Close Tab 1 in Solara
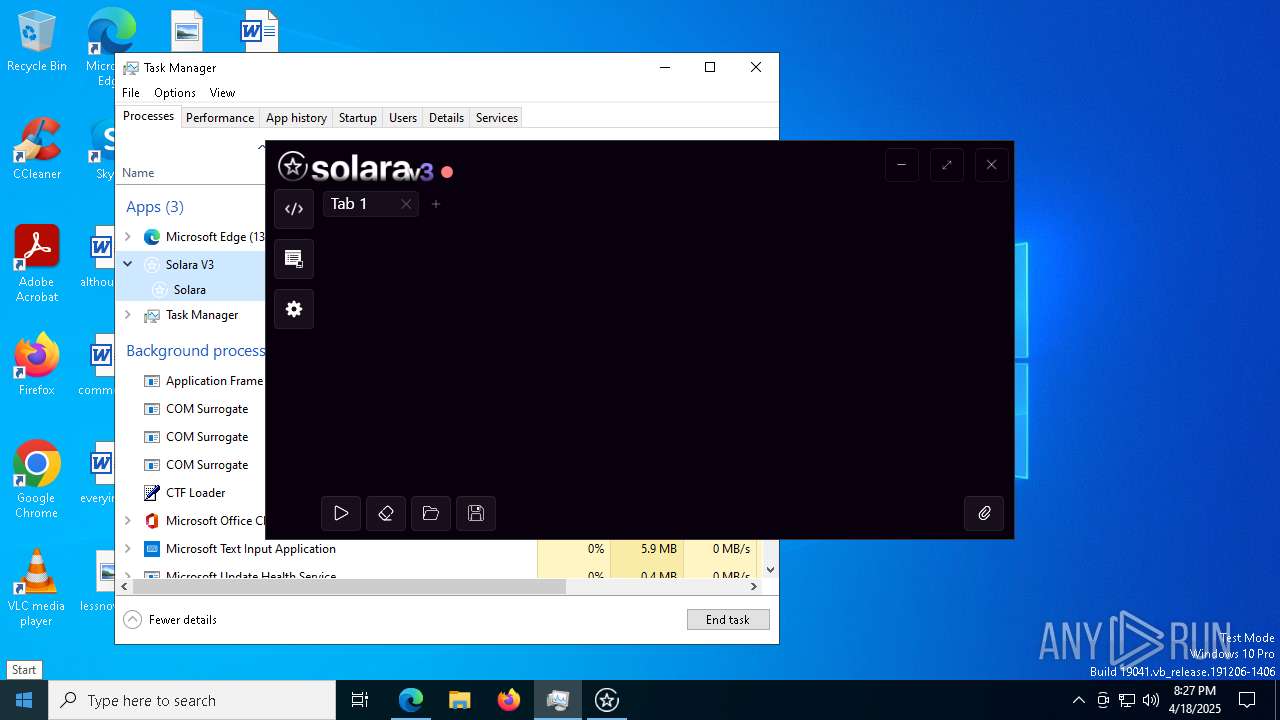 (x=406, y=204)
